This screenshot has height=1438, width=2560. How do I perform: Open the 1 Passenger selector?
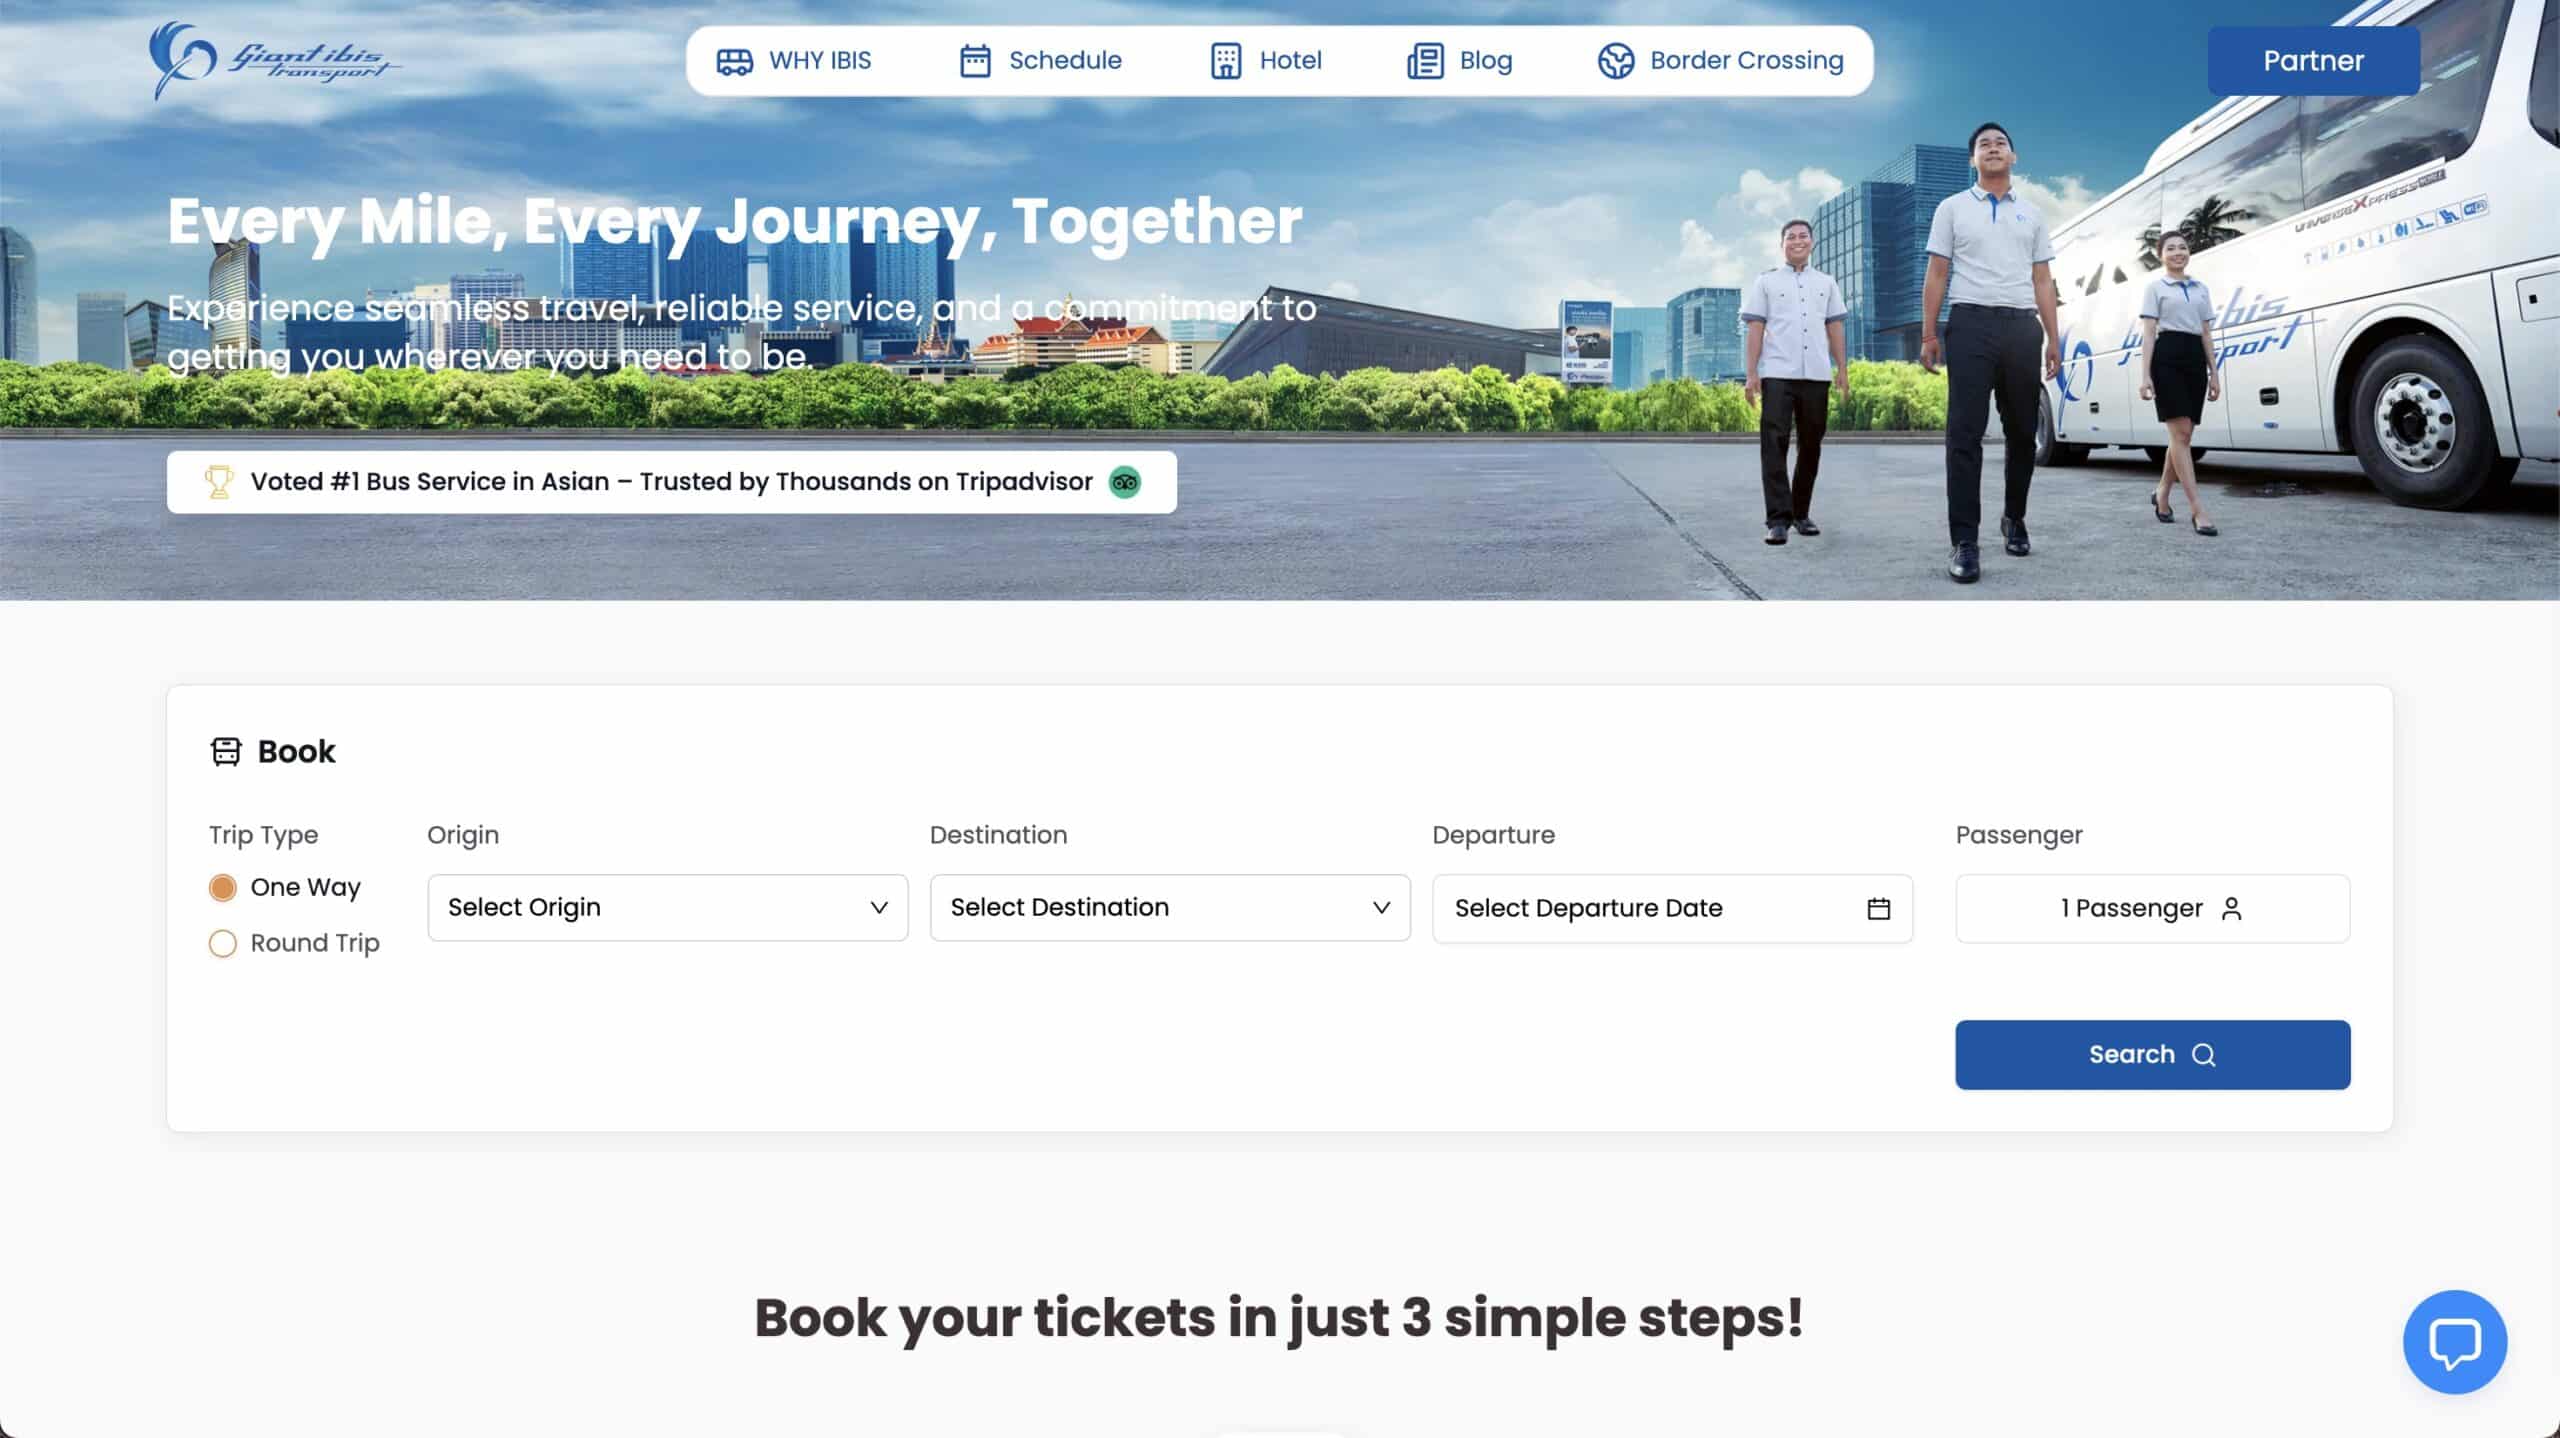click(2152, 908)
